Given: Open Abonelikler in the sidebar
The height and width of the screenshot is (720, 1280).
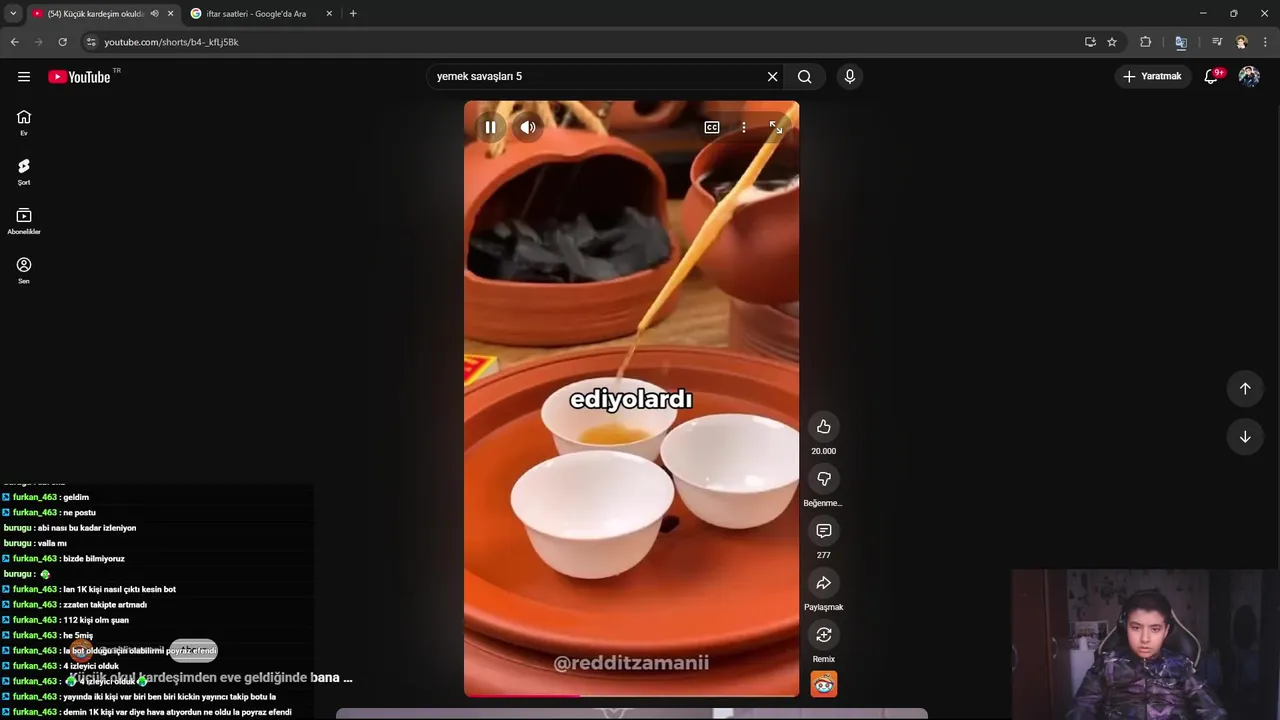Looking at the screenshot, I should (x=24, y=221).
